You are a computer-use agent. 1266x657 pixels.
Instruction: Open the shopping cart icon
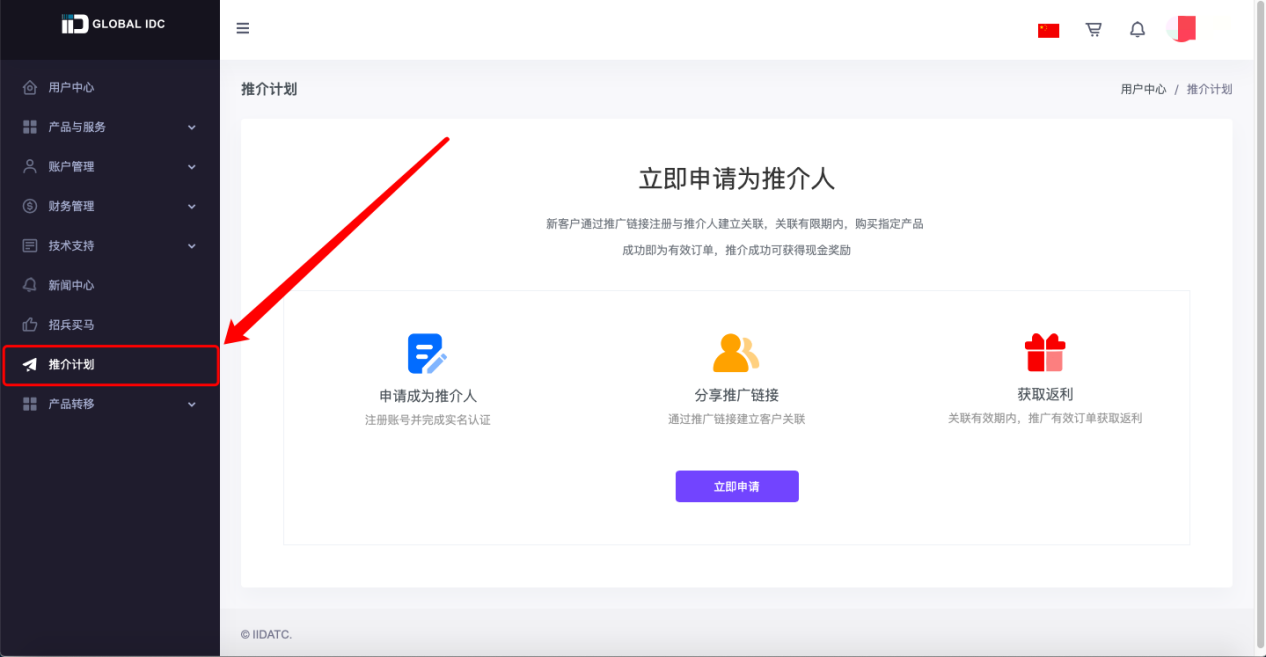coord(1093,29)
